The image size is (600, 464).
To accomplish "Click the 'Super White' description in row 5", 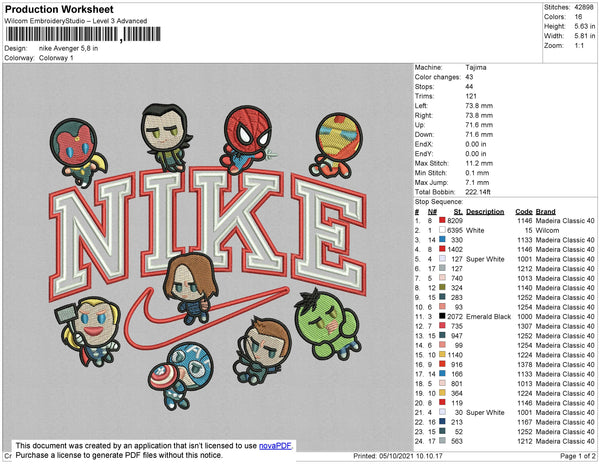I will coord(485,259).
